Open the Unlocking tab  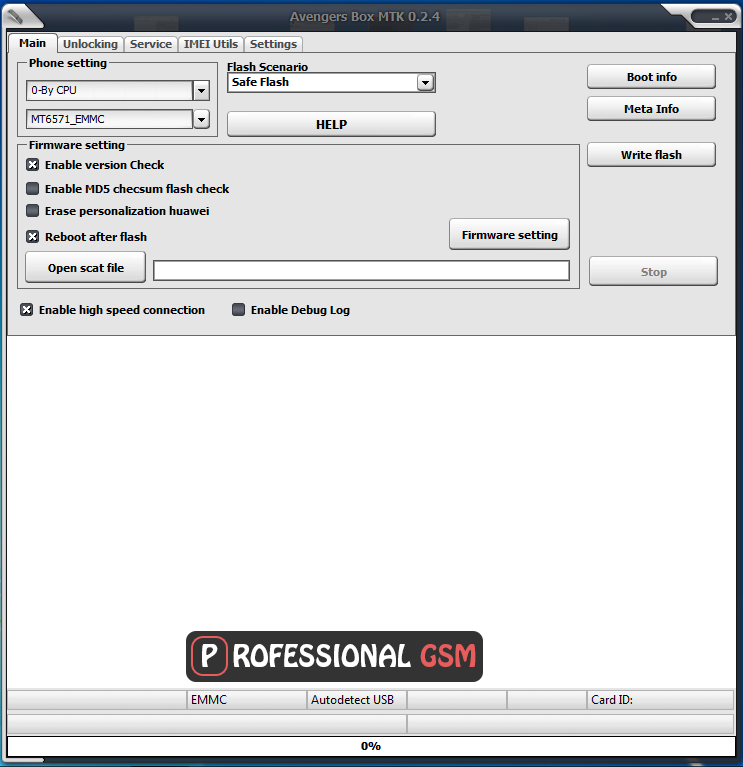(90, 44)
